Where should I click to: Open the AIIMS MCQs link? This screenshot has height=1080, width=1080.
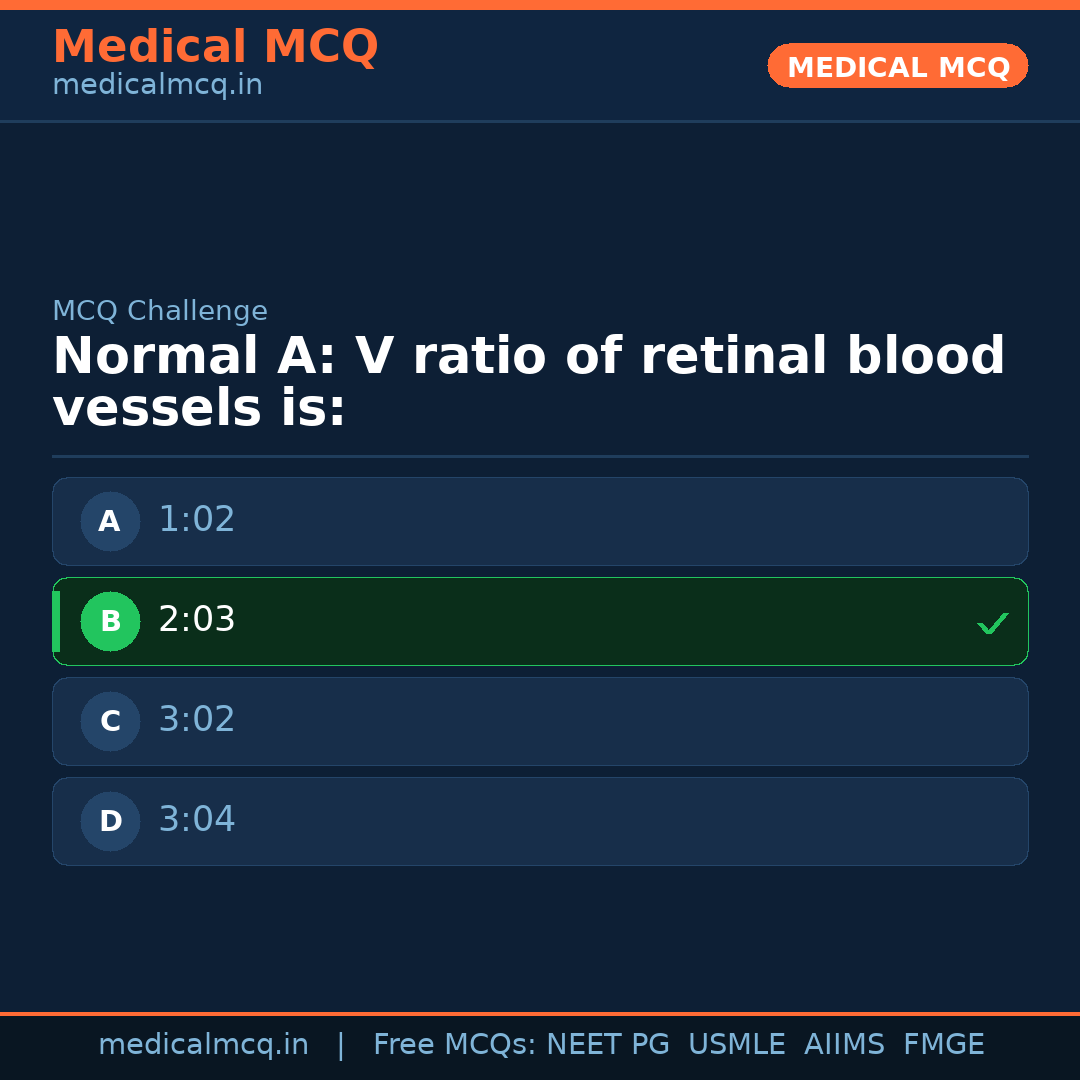(x=845, y=1043)
